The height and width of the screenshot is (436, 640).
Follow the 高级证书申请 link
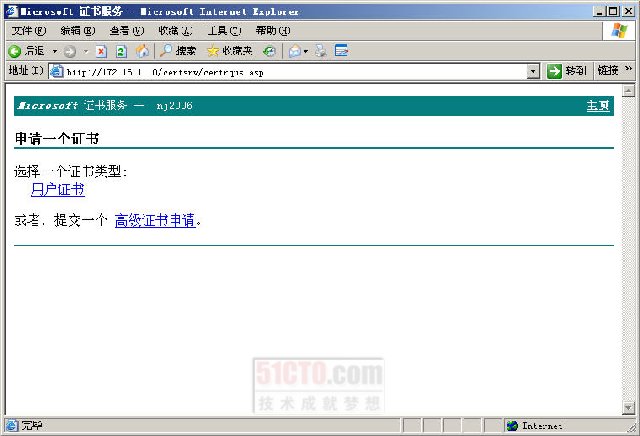(x=154, y=220)
